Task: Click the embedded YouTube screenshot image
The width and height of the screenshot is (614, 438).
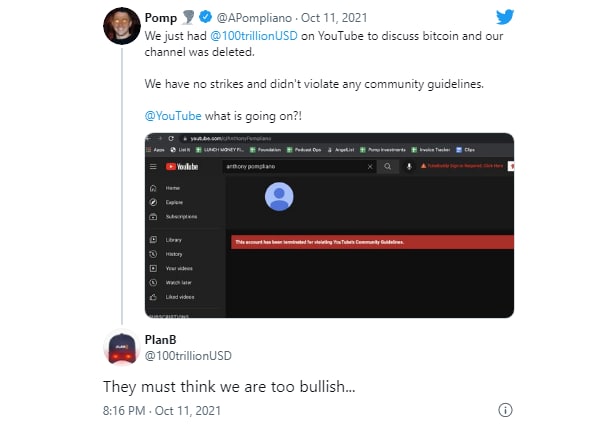Action: coord(329,225)
